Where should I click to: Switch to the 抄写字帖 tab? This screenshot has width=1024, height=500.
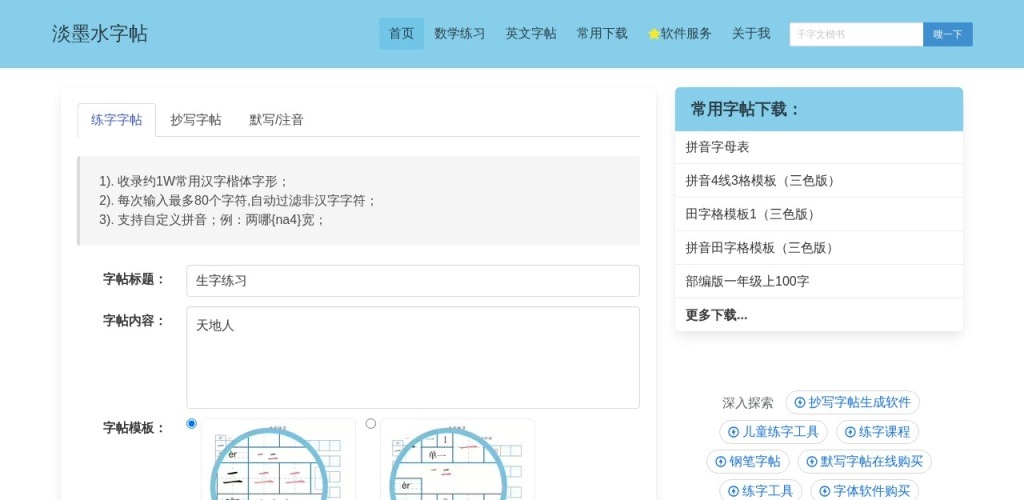196,120
